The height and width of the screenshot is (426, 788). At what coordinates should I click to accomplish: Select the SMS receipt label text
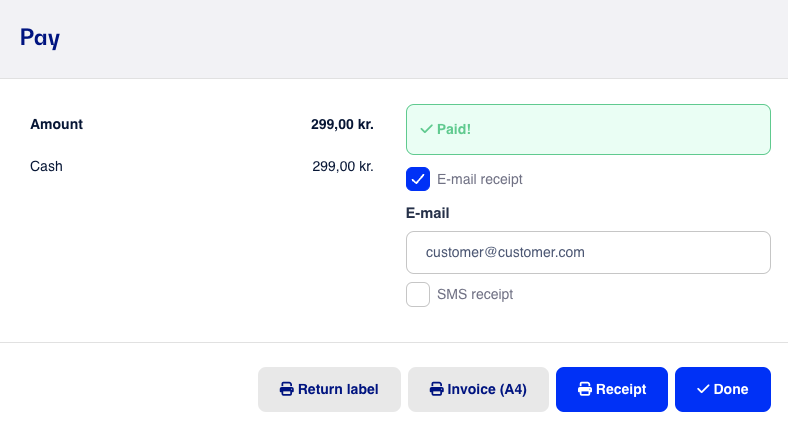tap(475, 294)
